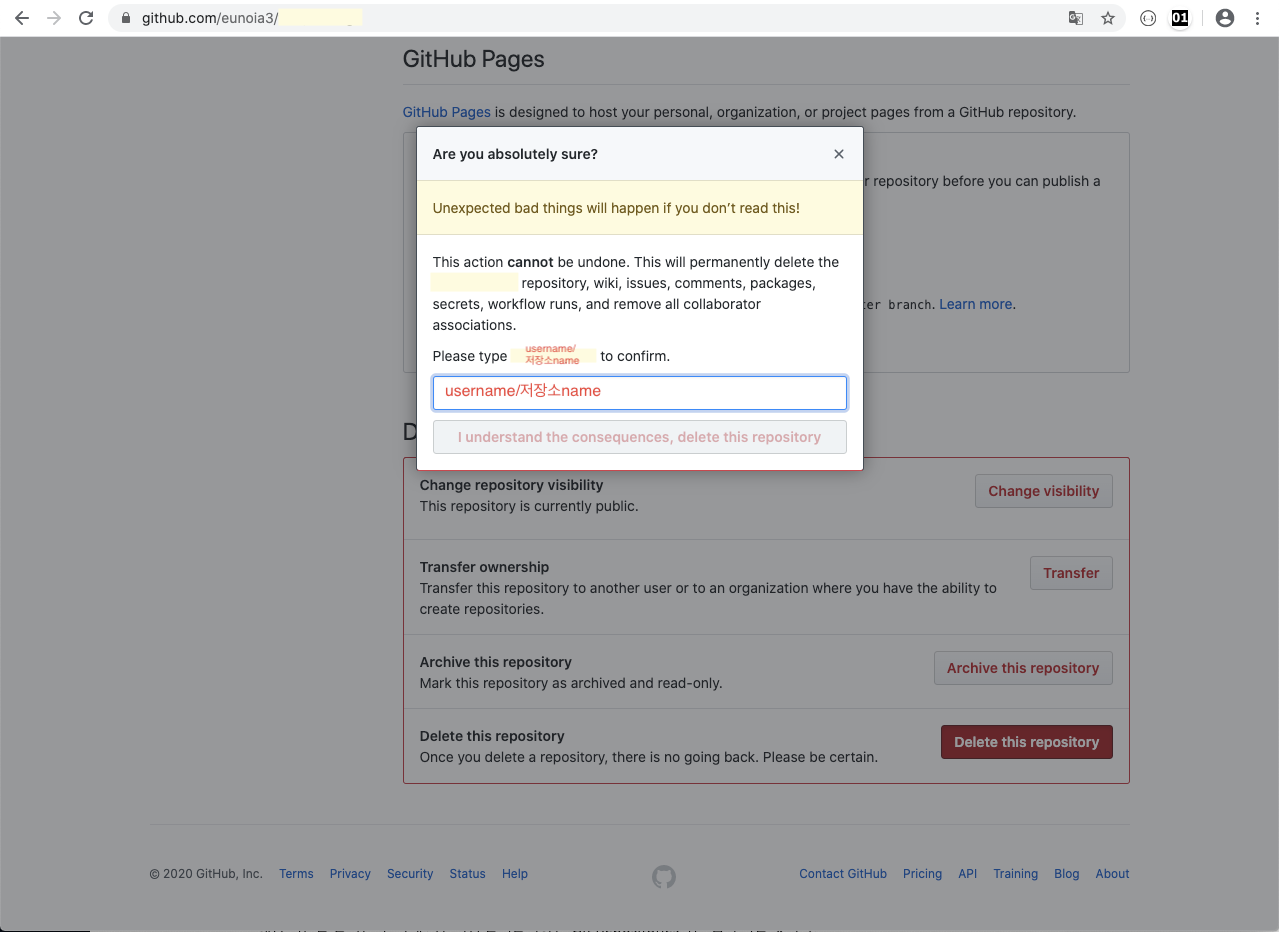Click 'This repository is currently public.' text
This screenshot has width=1279, height=932.
pos(529,506)
